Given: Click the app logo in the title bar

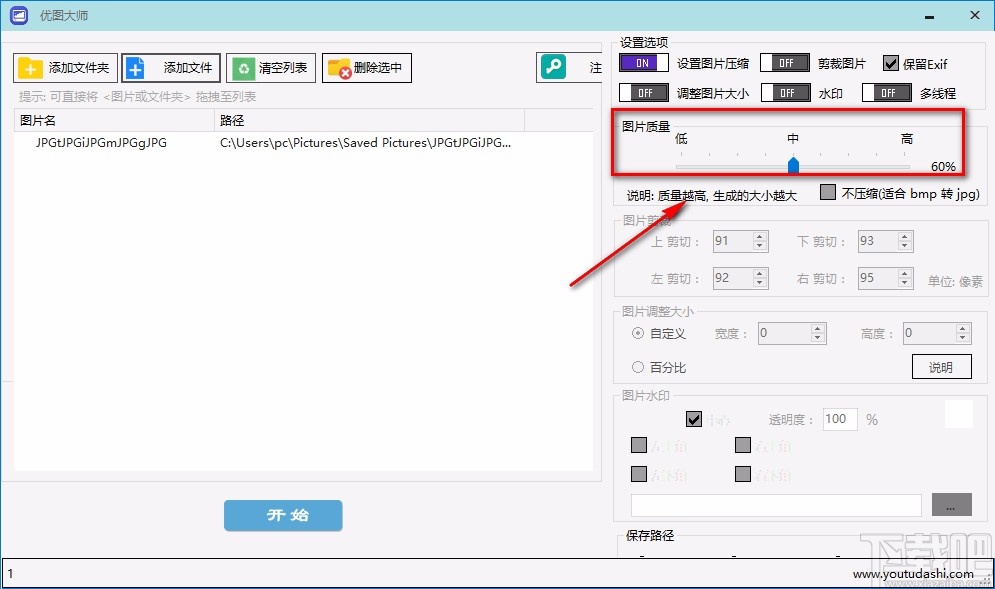Looking at the screenshot, I should [17, 15].
